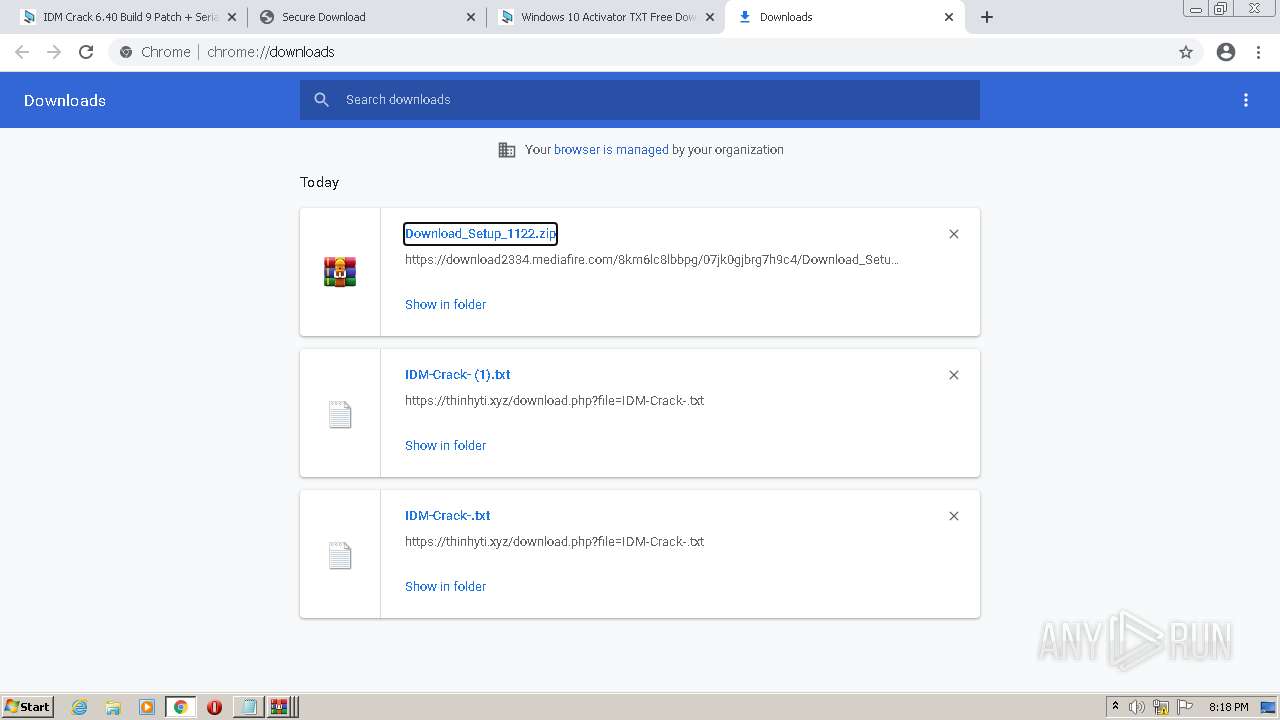Open Internet Explorer from the taskbar
The height and width of the screenshot is (720, 1280).
click(79, 707)
